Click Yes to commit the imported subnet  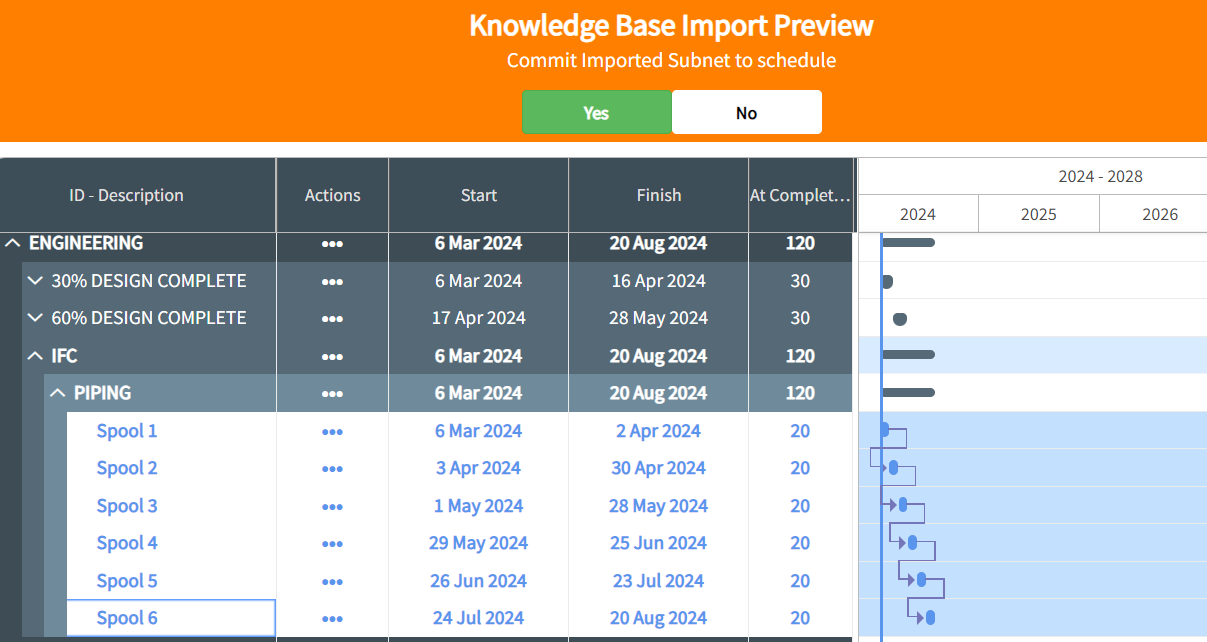click(596, 112)
